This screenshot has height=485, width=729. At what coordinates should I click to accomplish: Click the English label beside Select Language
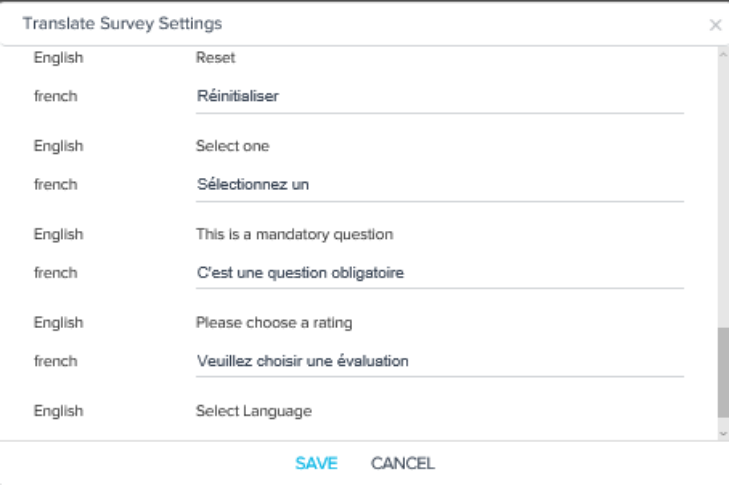[59, 411]
